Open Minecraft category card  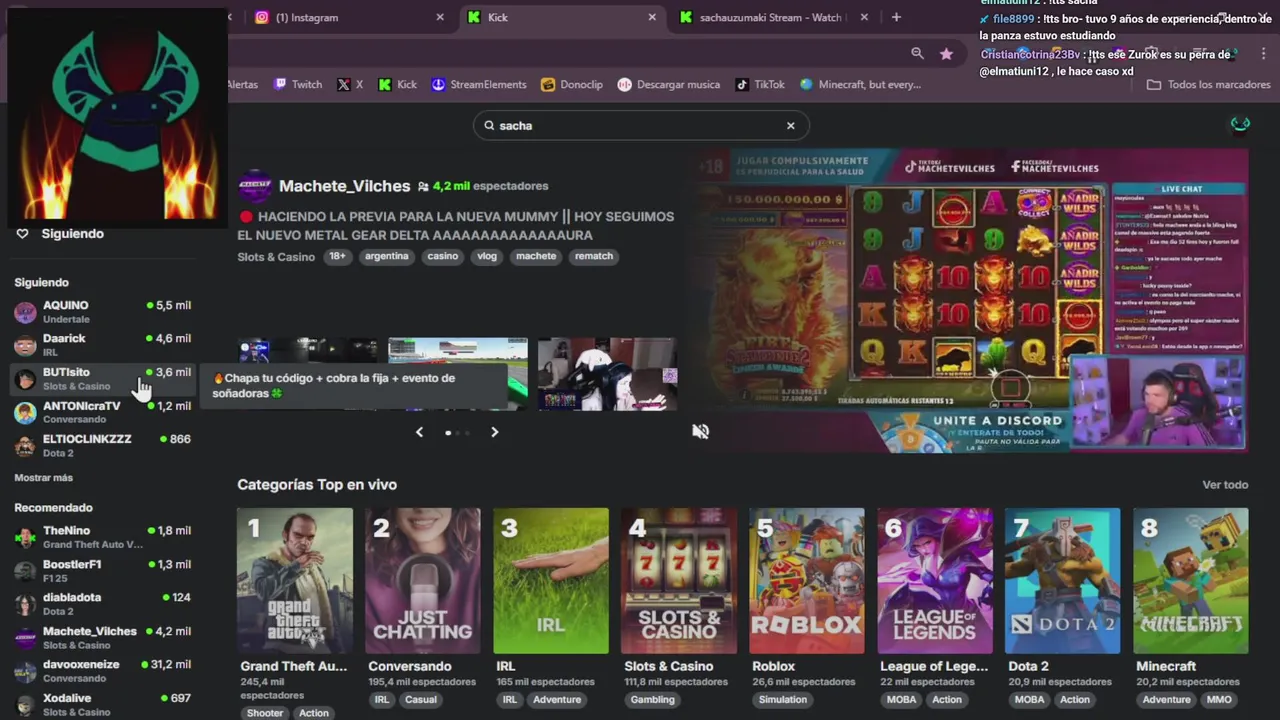pyautogui.click(x=1191, y=581)
